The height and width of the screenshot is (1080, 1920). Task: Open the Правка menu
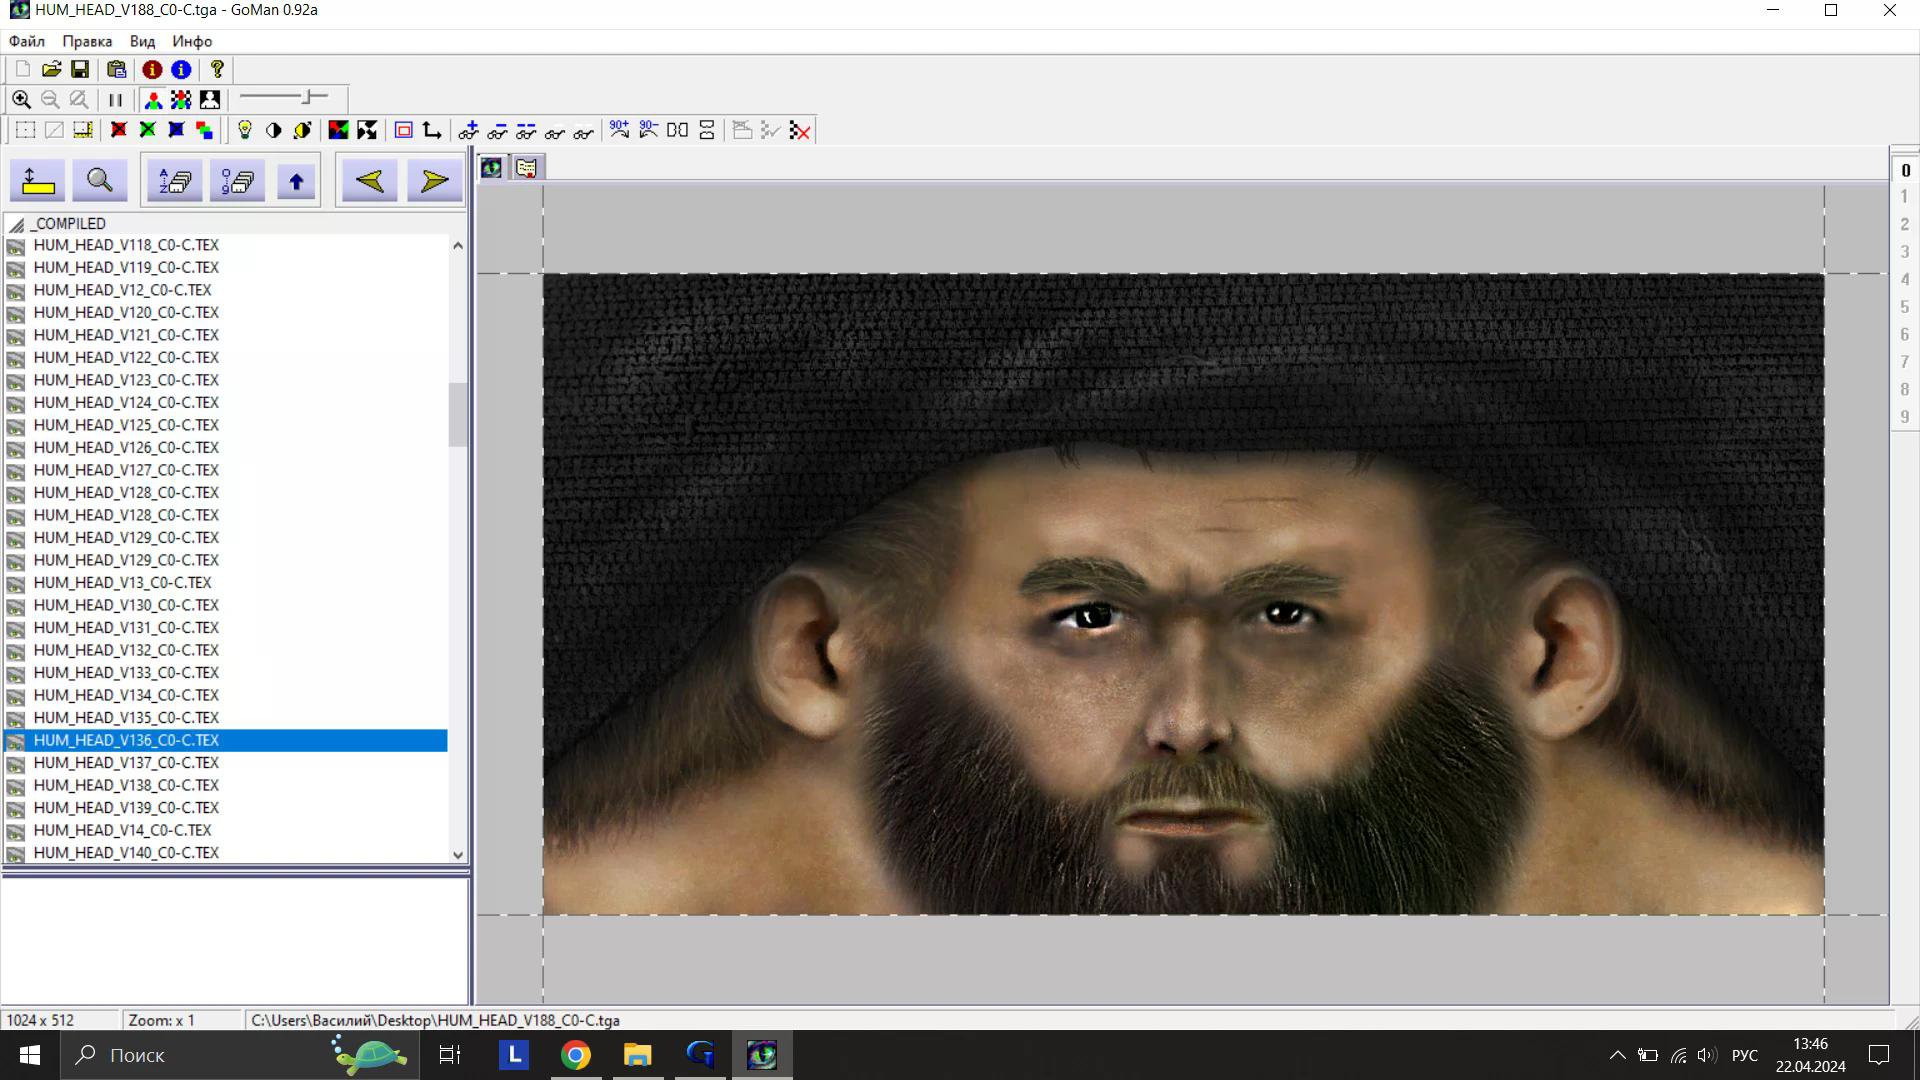click(86, 41)
